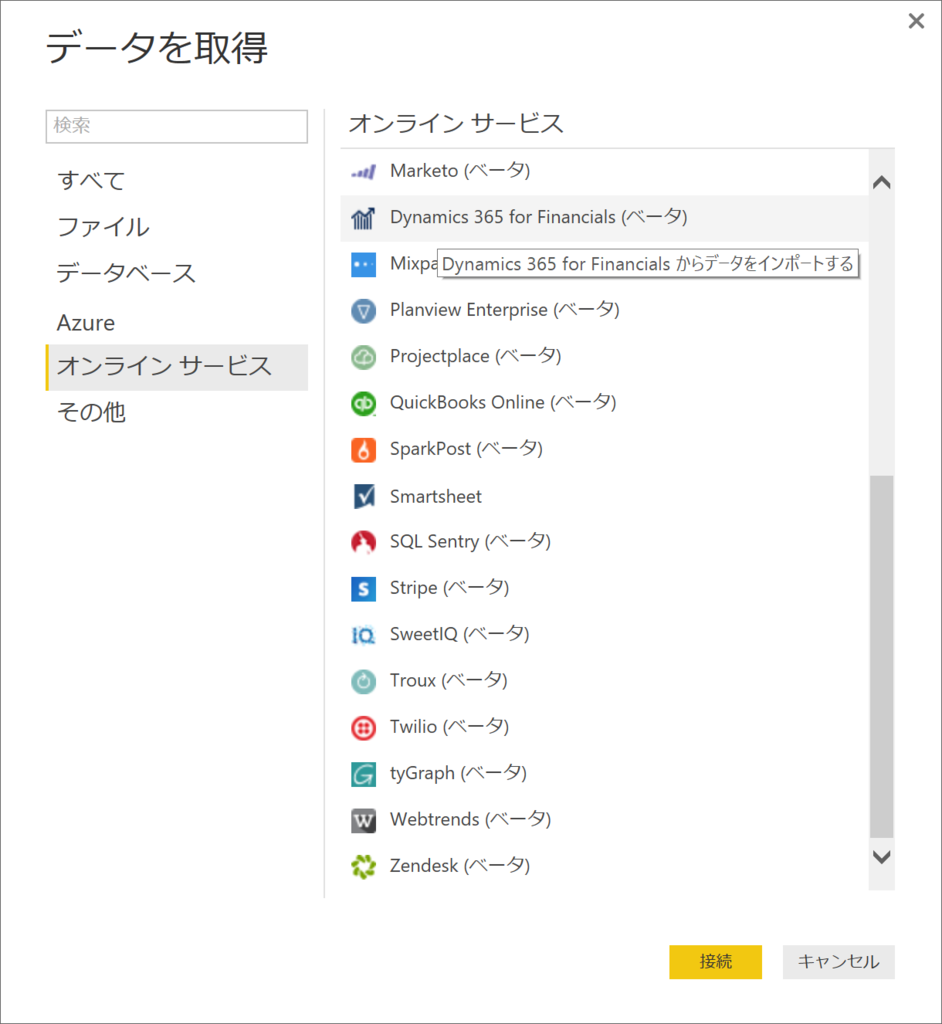Click the キャンセル button
This screenshot has height=1024, width=942.
point(838,961)
